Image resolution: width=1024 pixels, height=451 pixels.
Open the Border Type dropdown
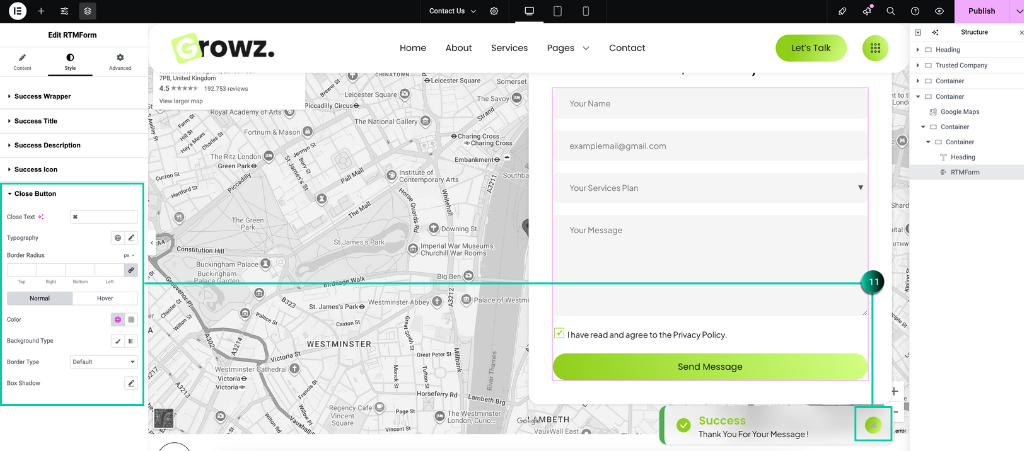tap(104, 362)
